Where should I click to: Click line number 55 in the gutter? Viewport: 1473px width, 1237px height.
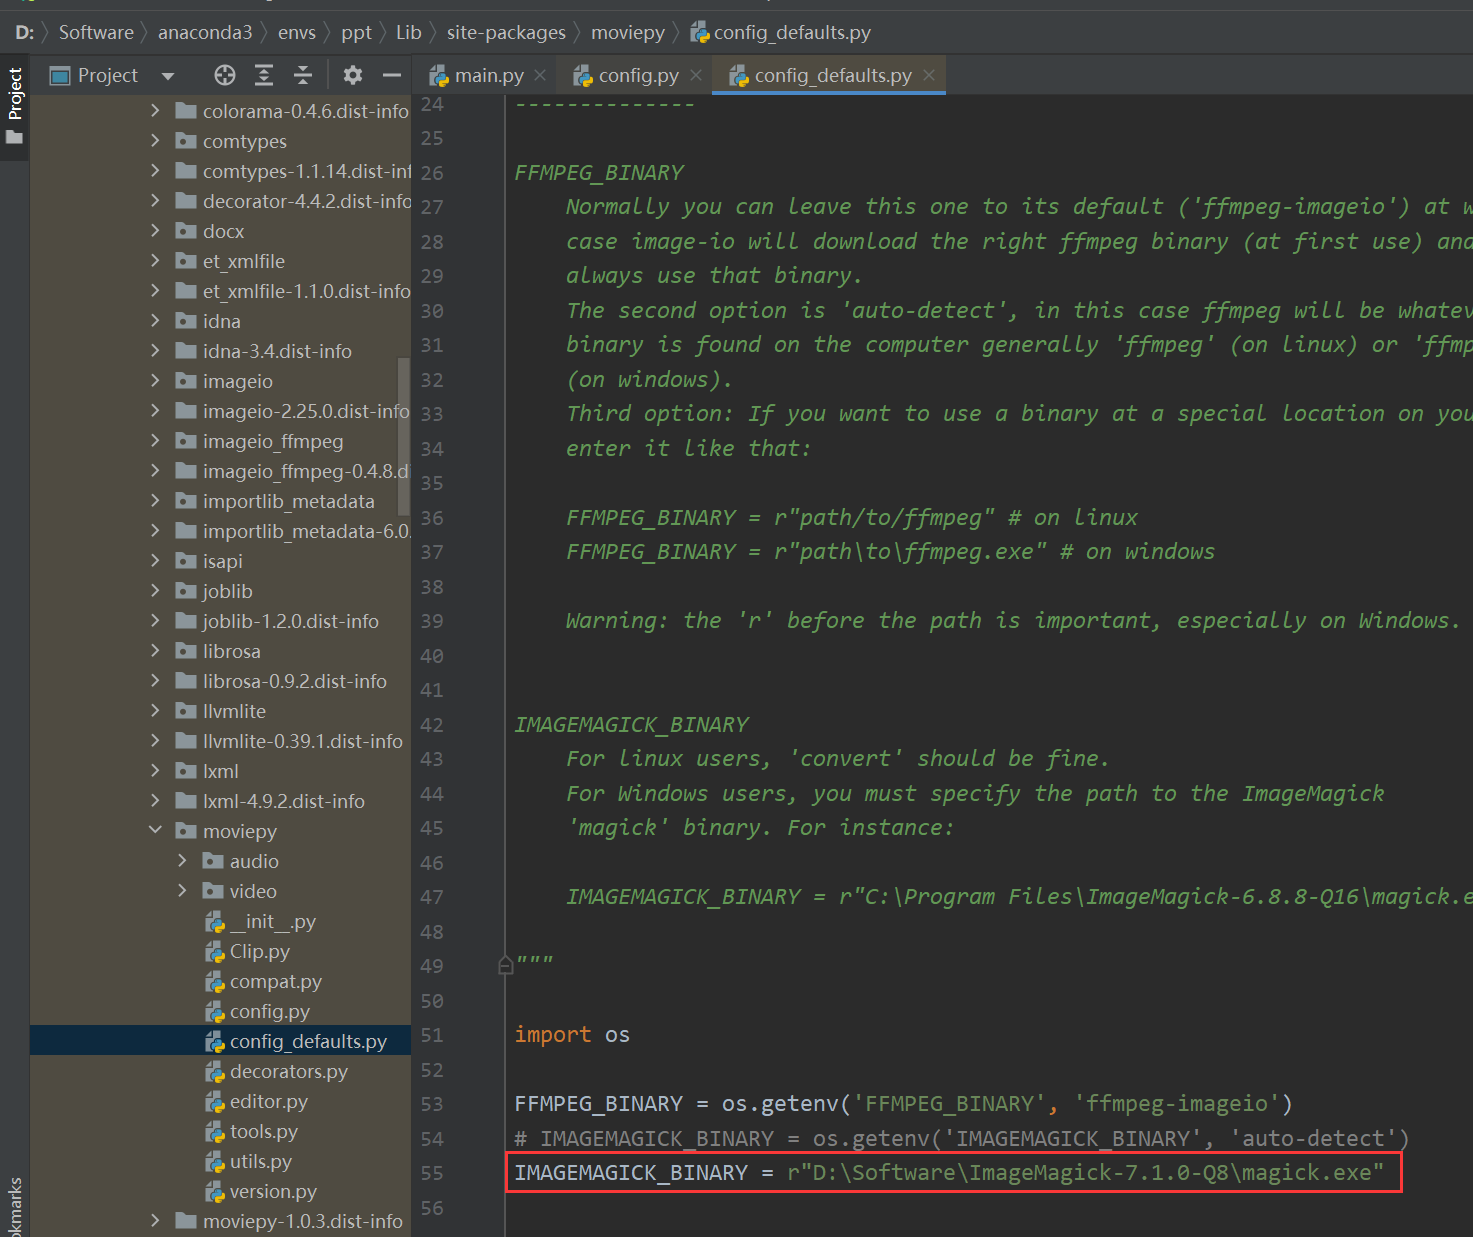[432, 1173]
